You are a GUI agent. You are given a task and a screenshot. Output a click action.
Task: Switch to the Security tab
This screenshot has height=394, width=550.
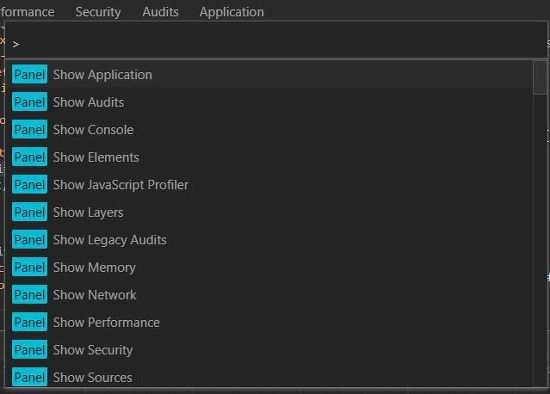[x=98, y=12]
